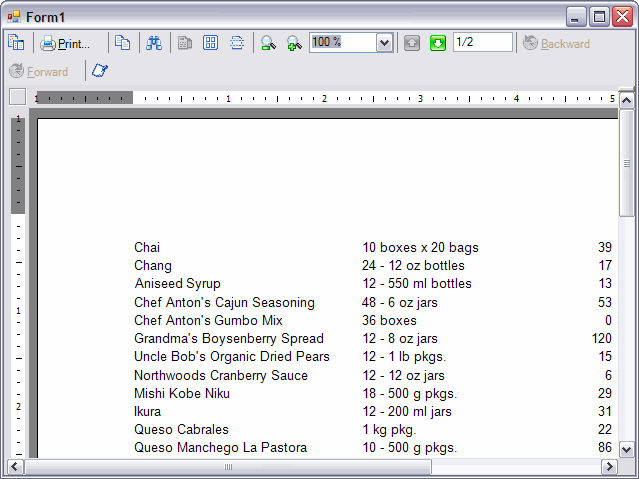Select the multiple pages view icon
639x479 pixels.
(x=211, y=43)
